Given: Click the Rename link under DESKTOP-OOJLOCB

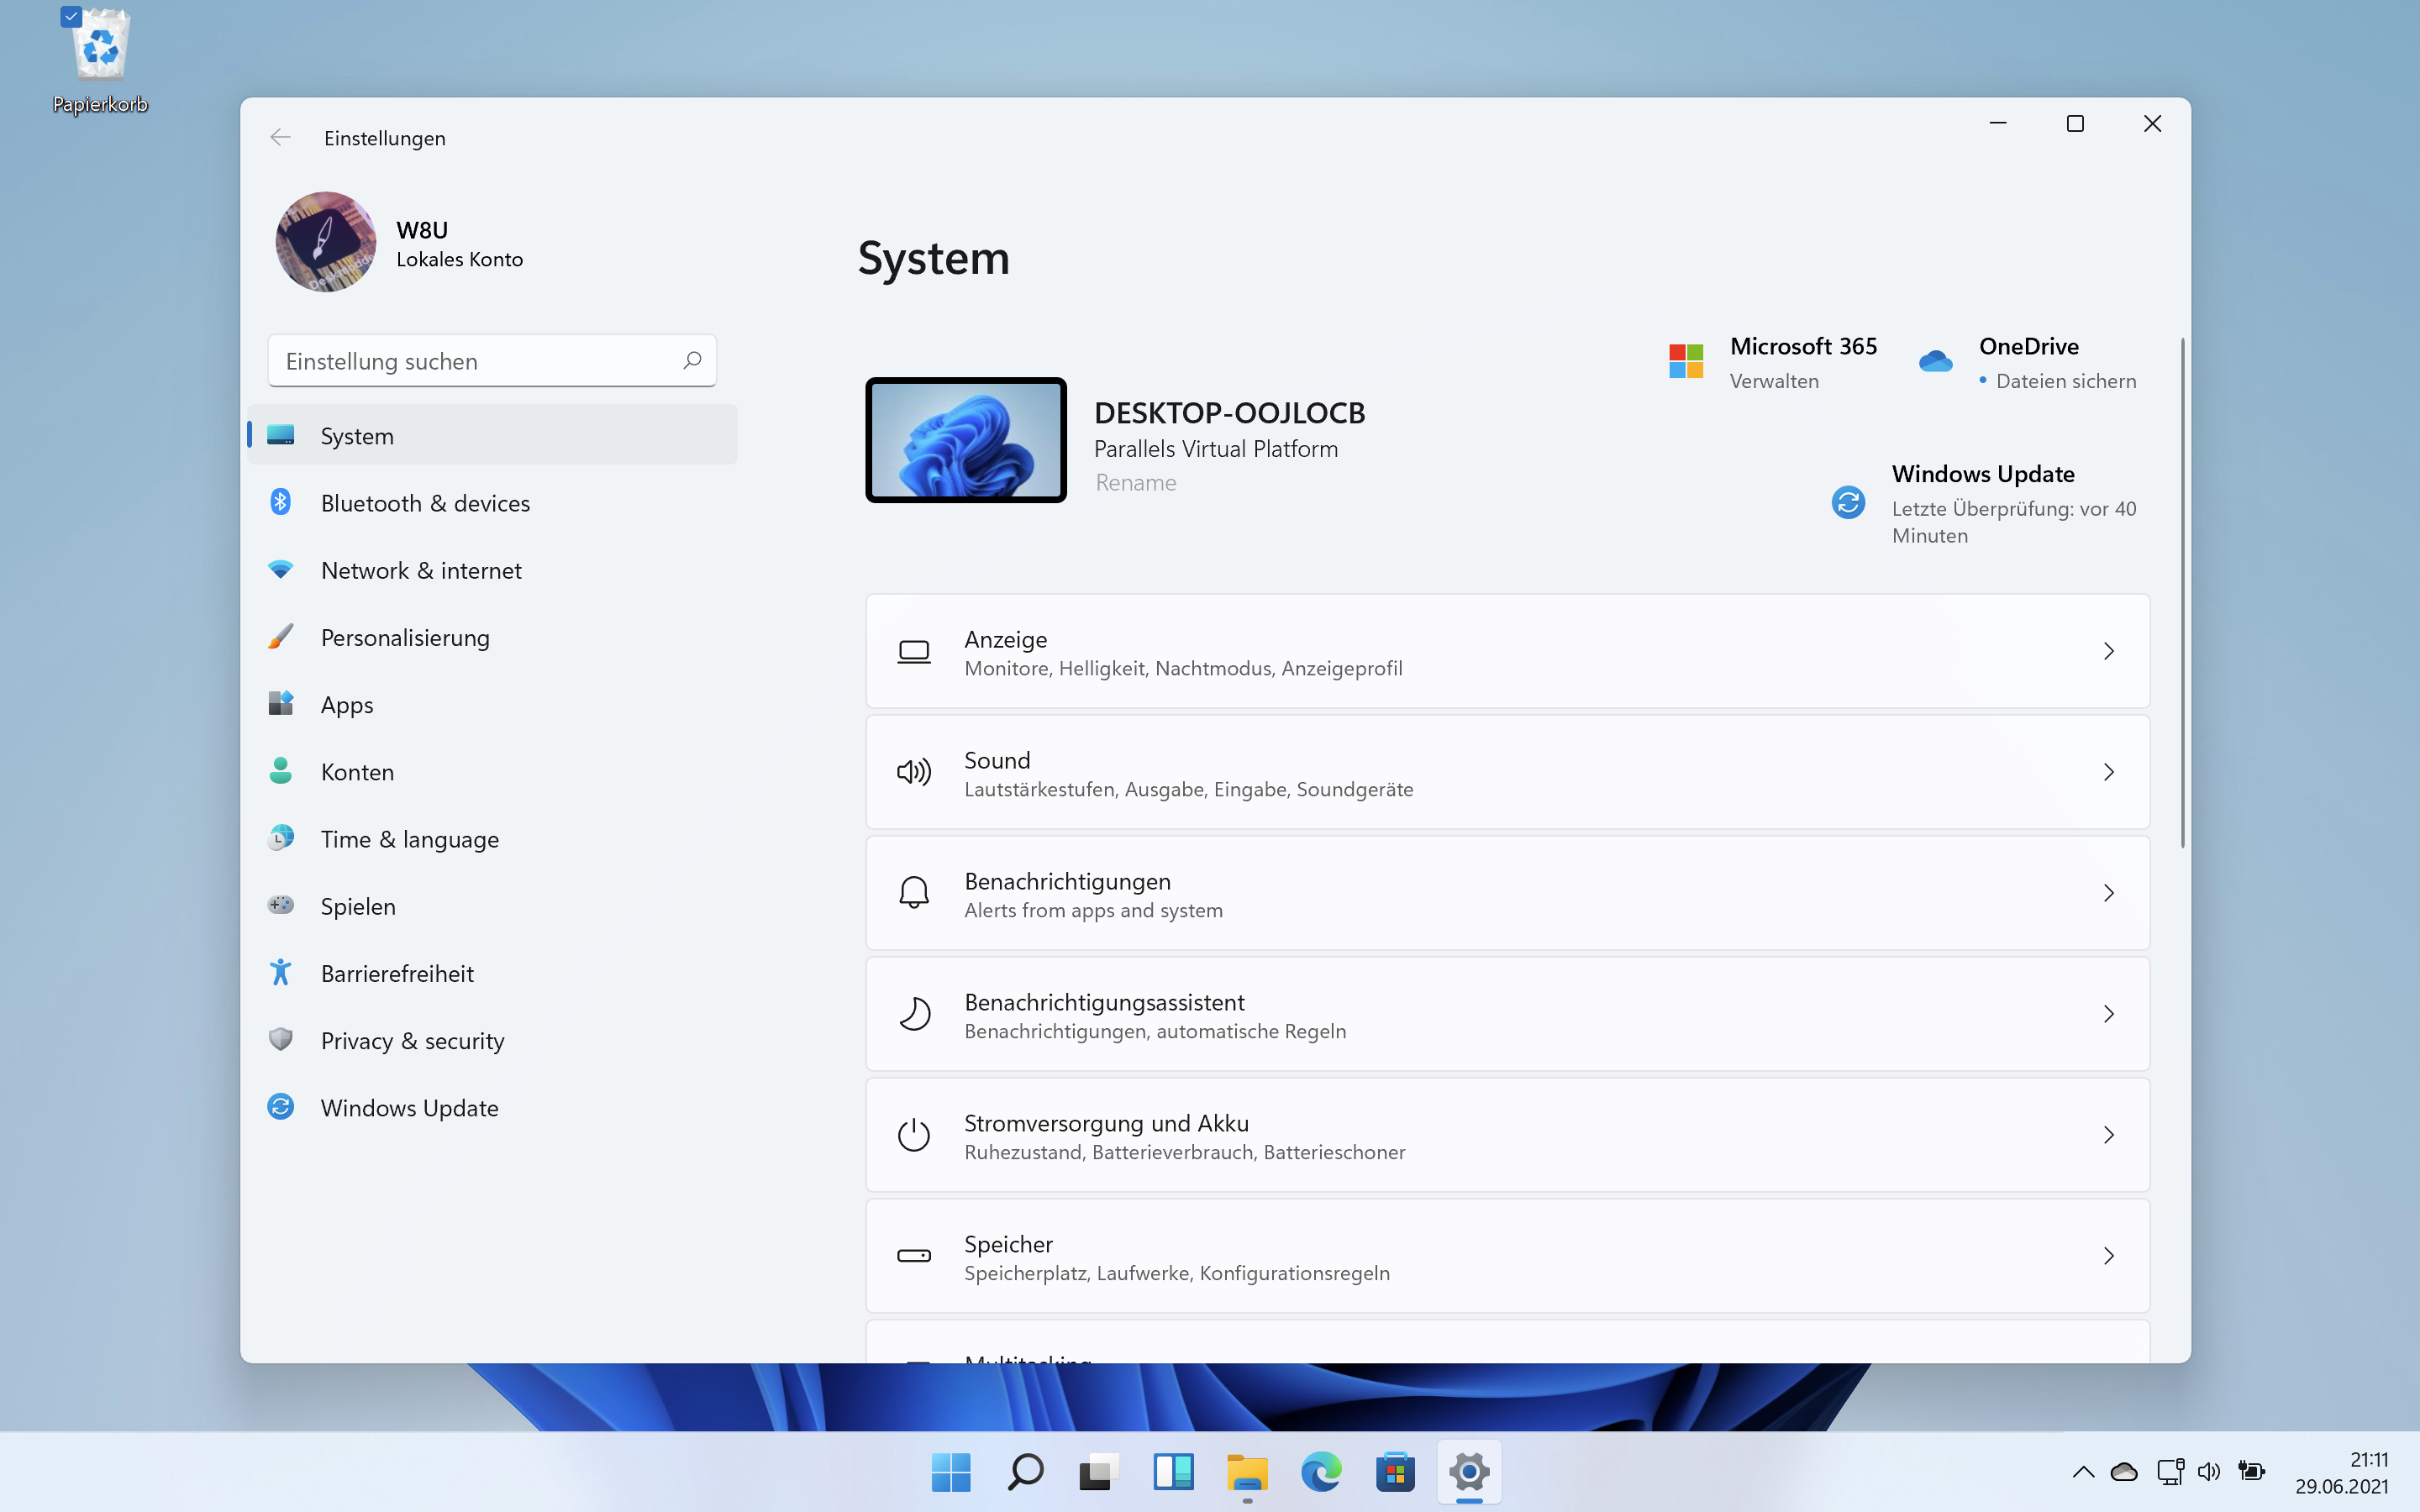Looking at the screenshot, I should pos(1135,483).
